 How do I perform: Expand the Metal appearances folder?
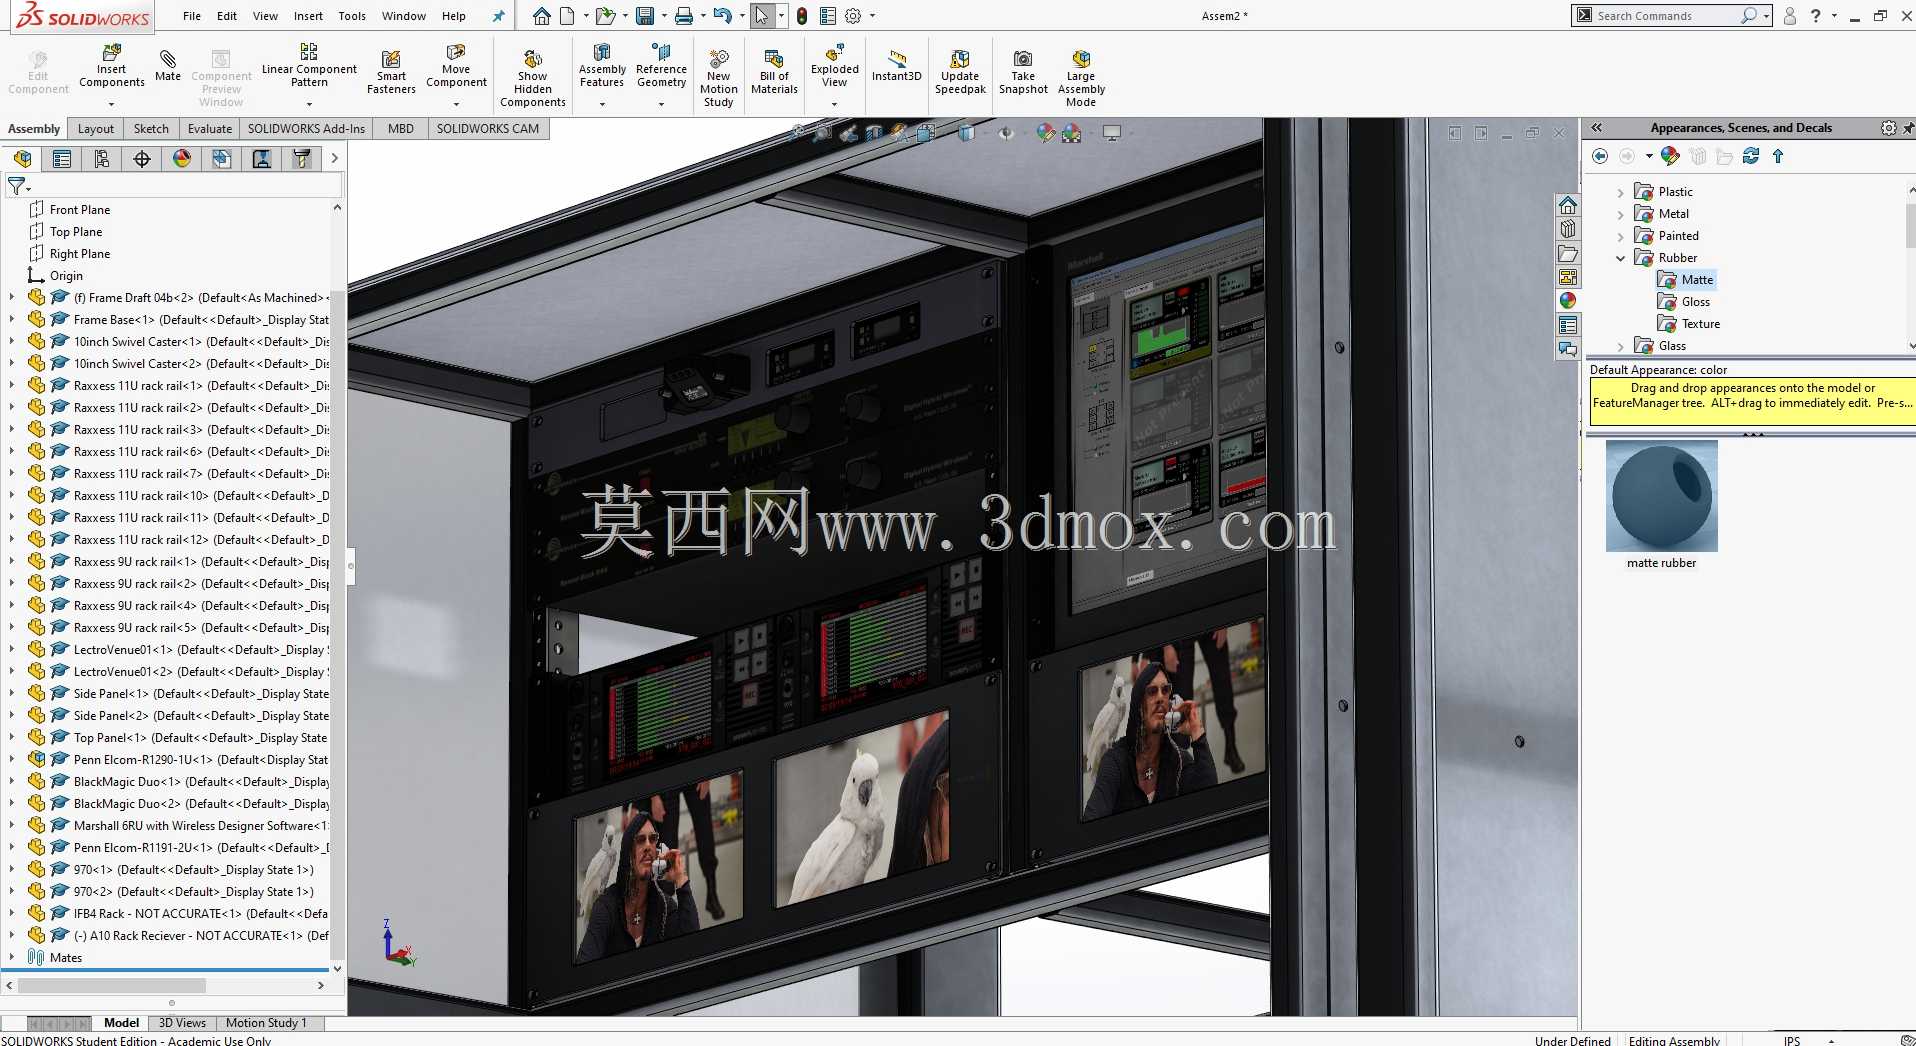pyautogui.click(x=1621, y=214)
